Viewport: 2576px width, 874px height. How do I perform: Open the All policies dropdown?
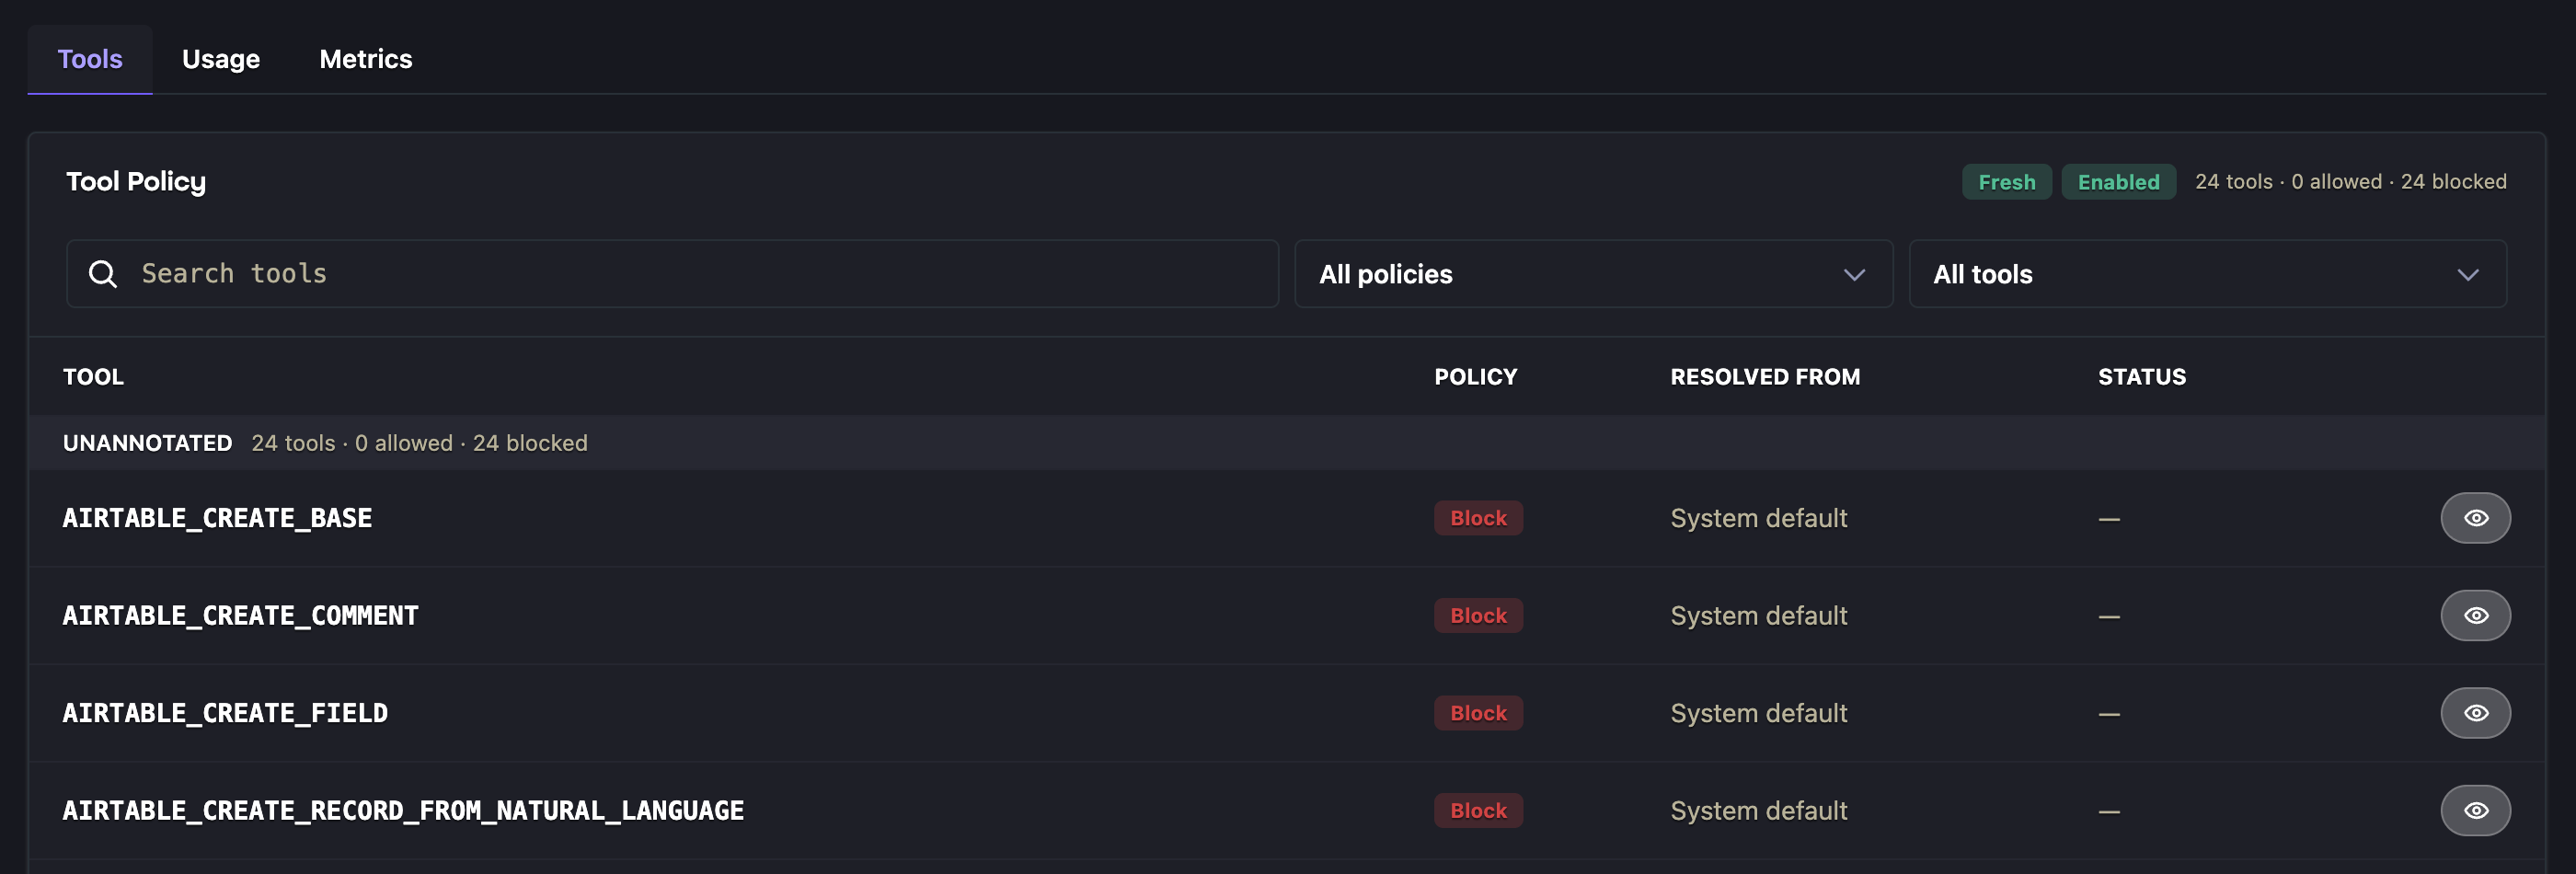click(1593, 273)
